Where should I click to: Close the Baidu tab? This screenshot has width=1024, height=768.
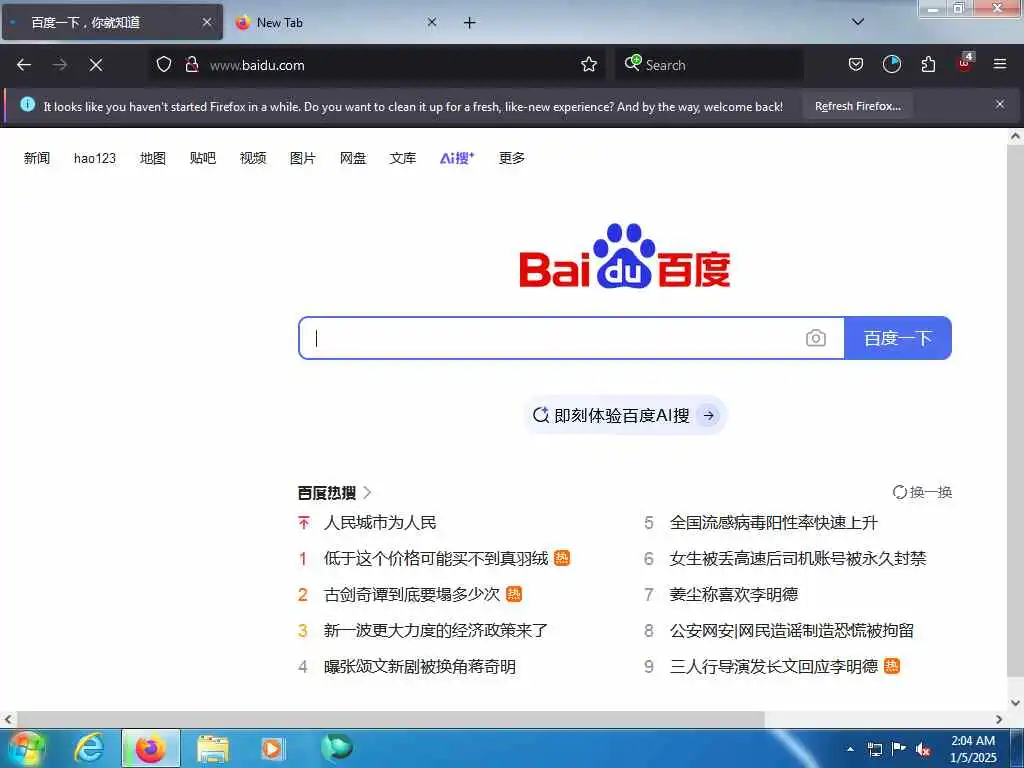(207, 22)
